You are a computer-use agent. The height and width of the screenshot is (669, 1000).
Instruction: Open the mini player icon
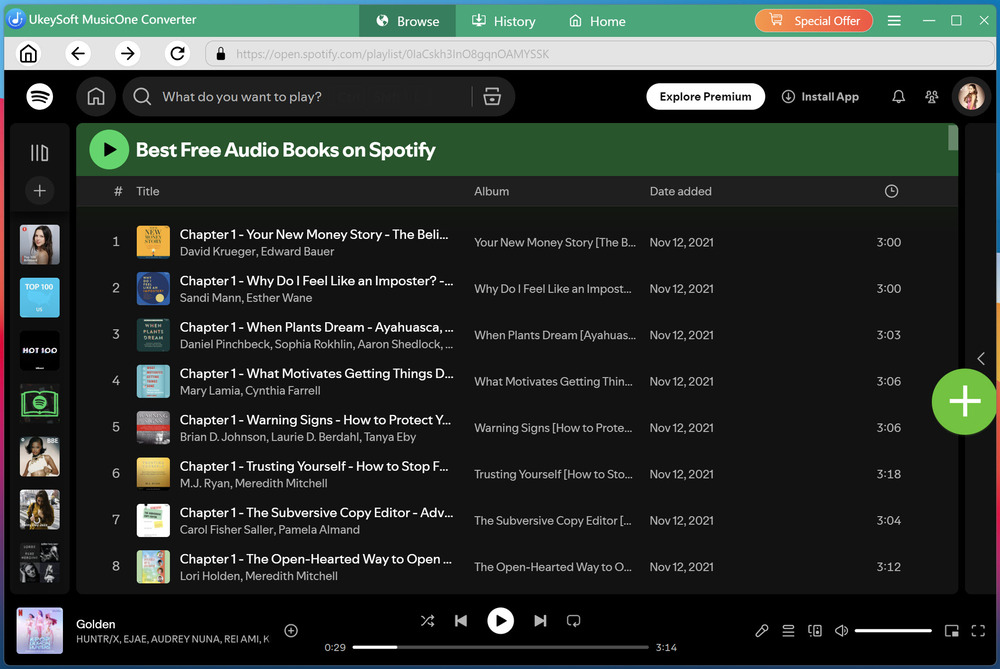click(952, 631)
